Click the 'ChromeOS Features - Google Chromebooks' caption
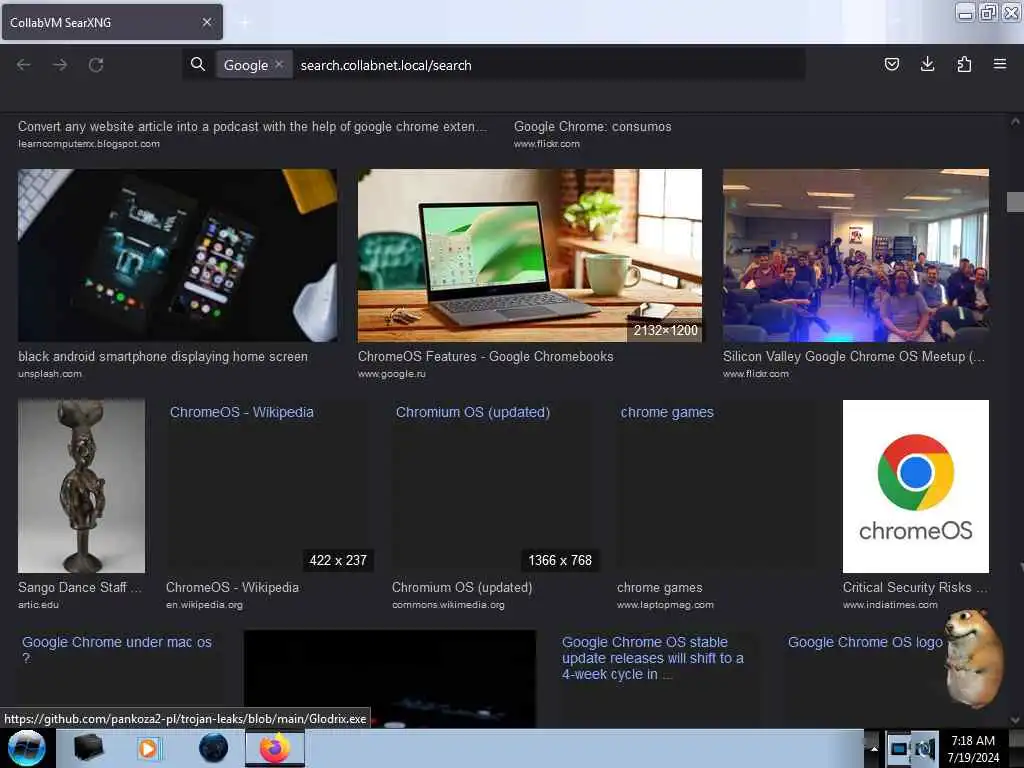Screen dimensions: 1024x768 tap(485, 357)
